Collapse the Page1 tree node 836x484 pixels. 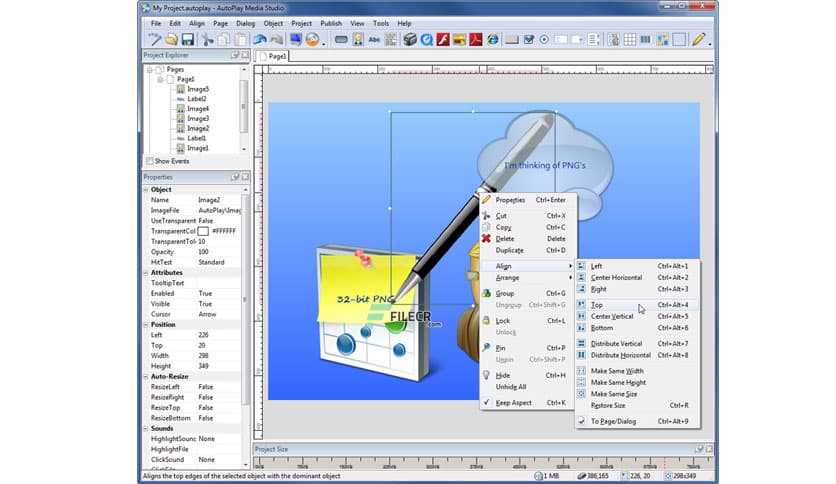click(160, 79)
